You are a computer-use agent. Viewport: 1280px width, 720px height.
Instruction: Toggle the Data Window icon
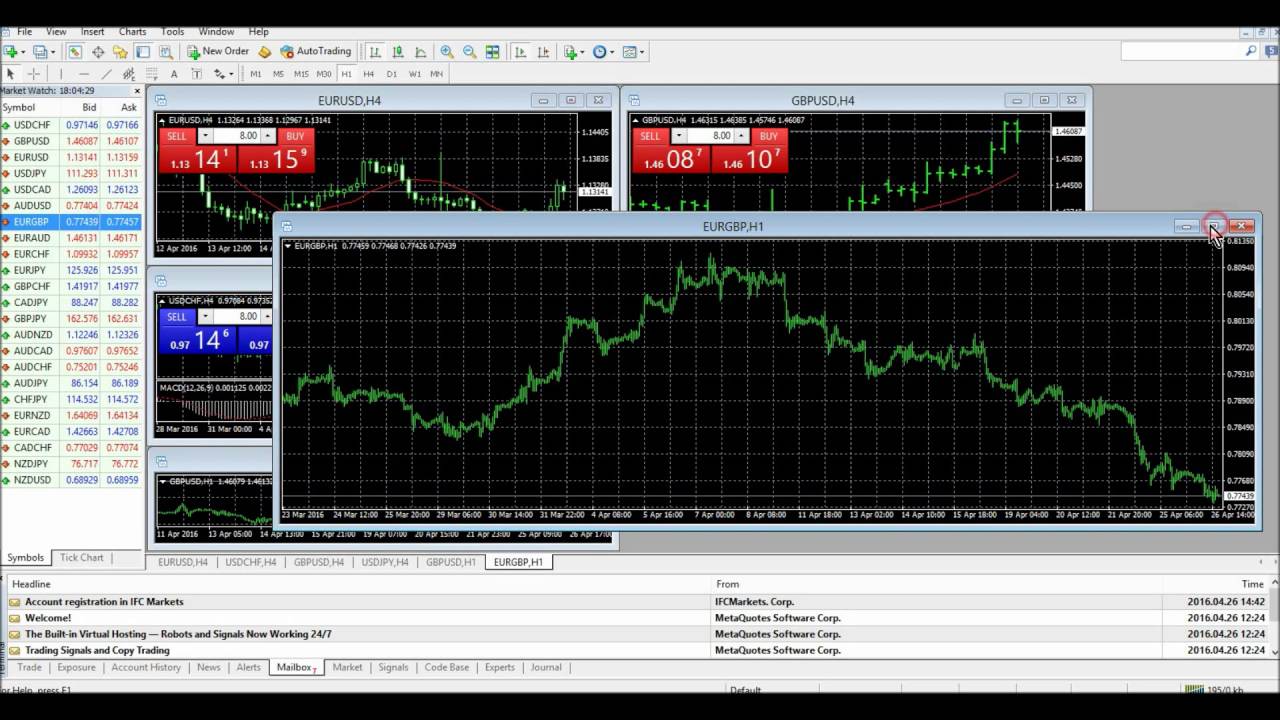point(98,52)
